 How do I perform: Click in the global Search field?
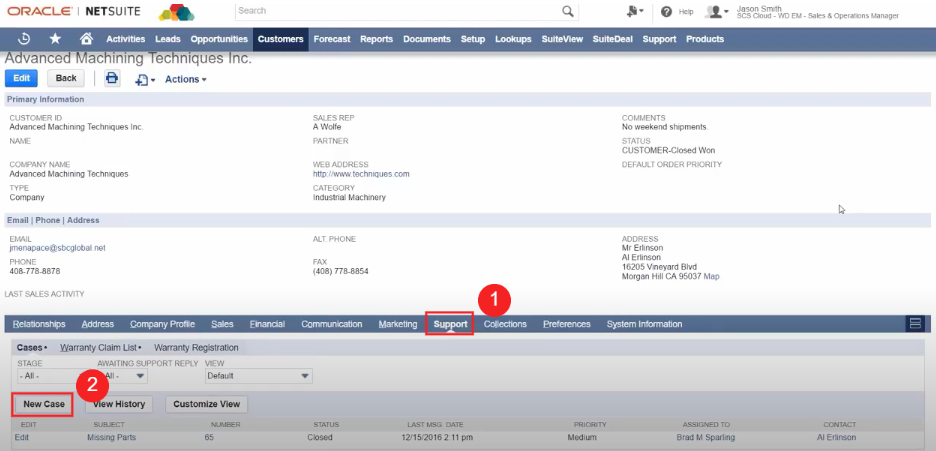[398, 11]
